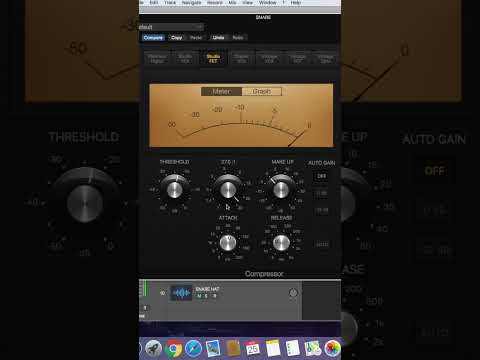Screen dimensions: 480x360
Task: Set Auto Gain to 0 dB
Action: click(322, 193)
